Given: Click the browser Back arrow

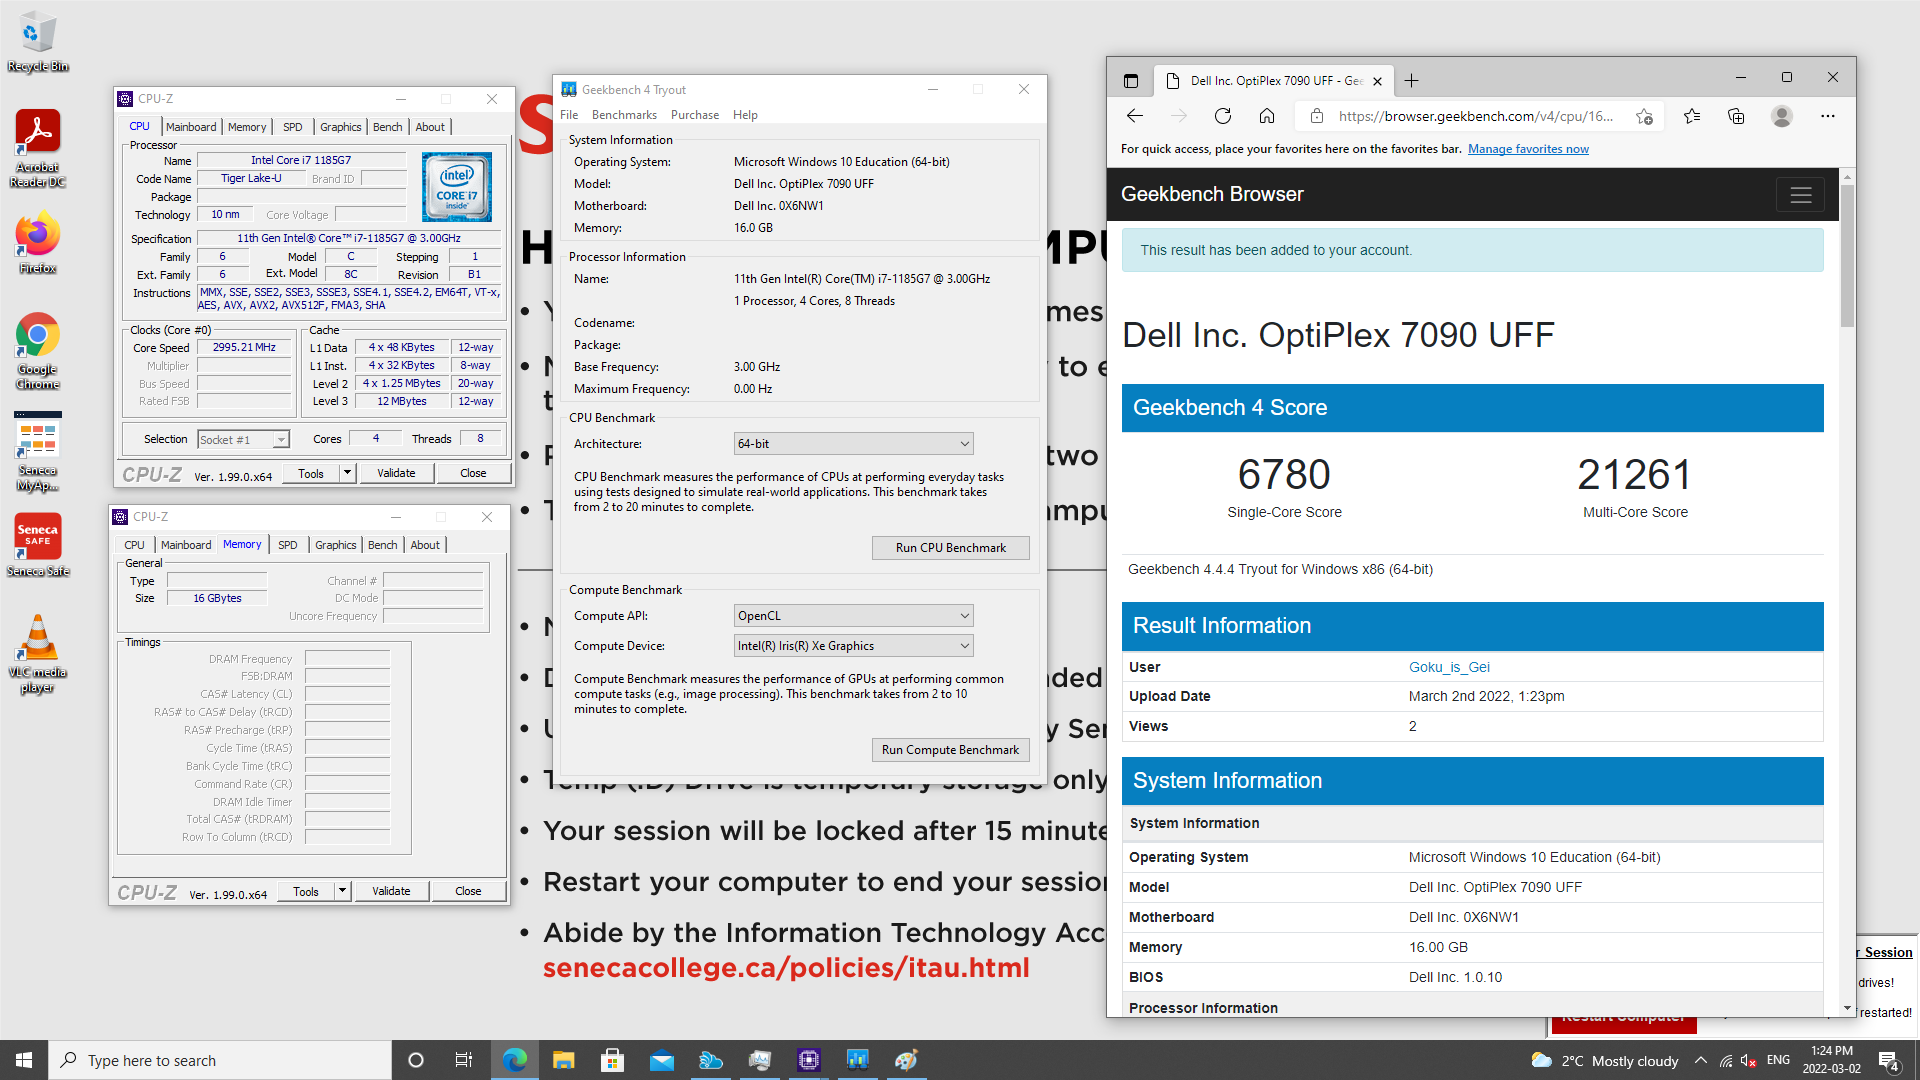Looking at the screenshot, I should 1134,116.
